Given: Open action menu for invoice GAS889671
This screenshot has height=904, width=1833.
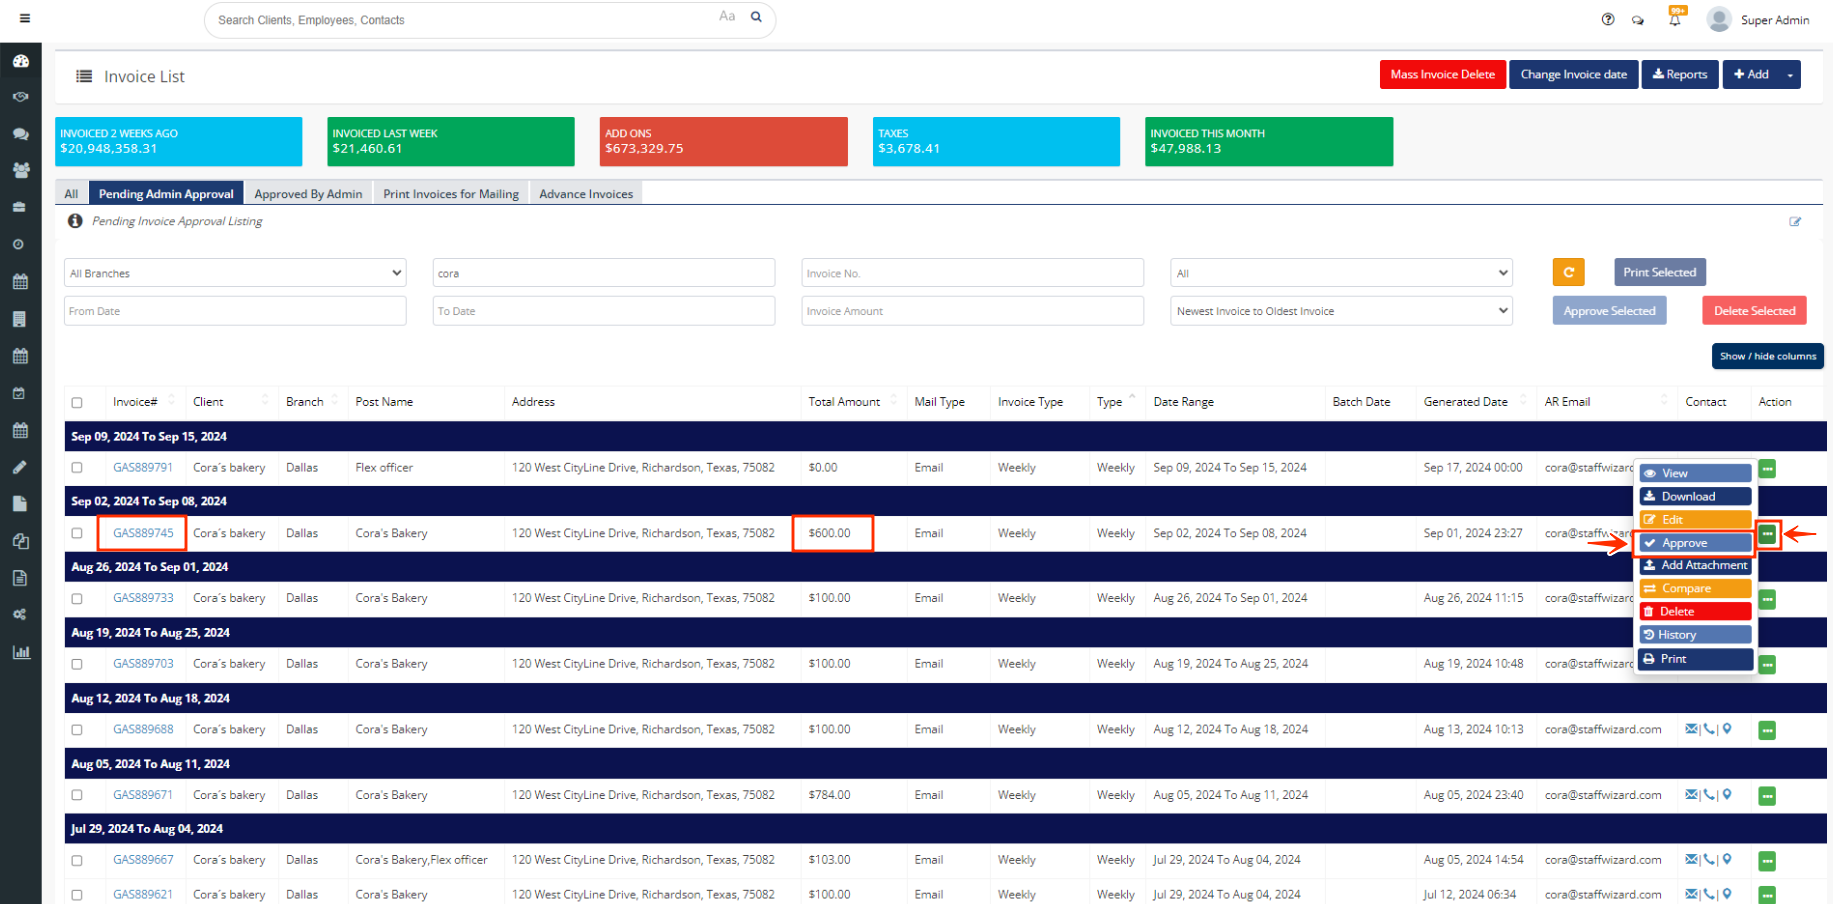Looking at the screenshot, I should tap(1767, 796).
